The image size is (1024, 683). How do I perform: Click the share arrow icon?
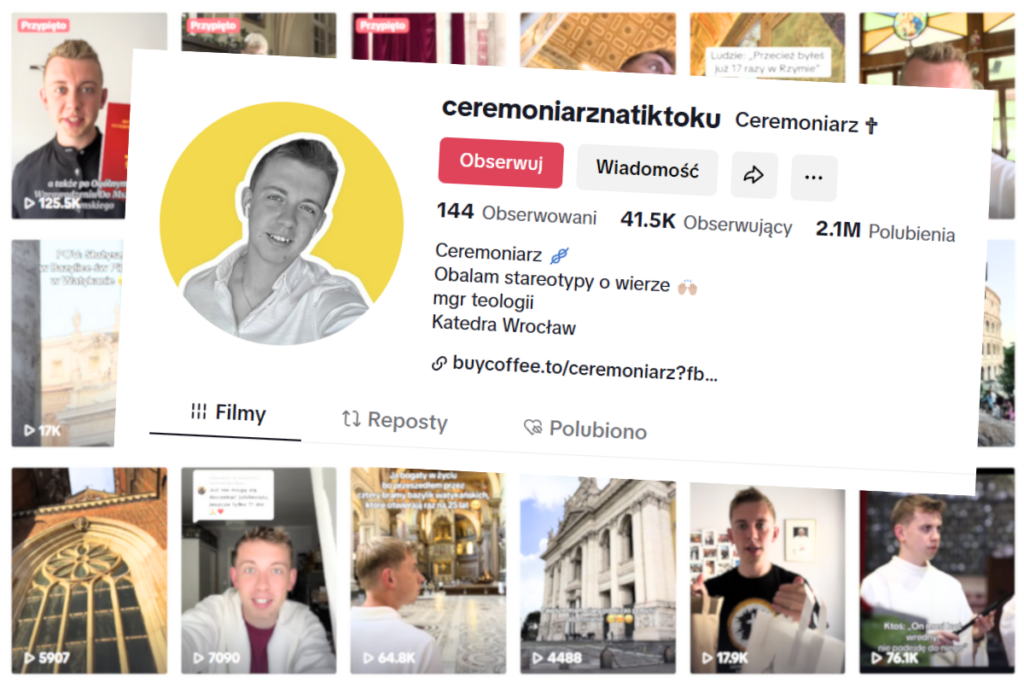pyautogui.click(x=754, y=175)
